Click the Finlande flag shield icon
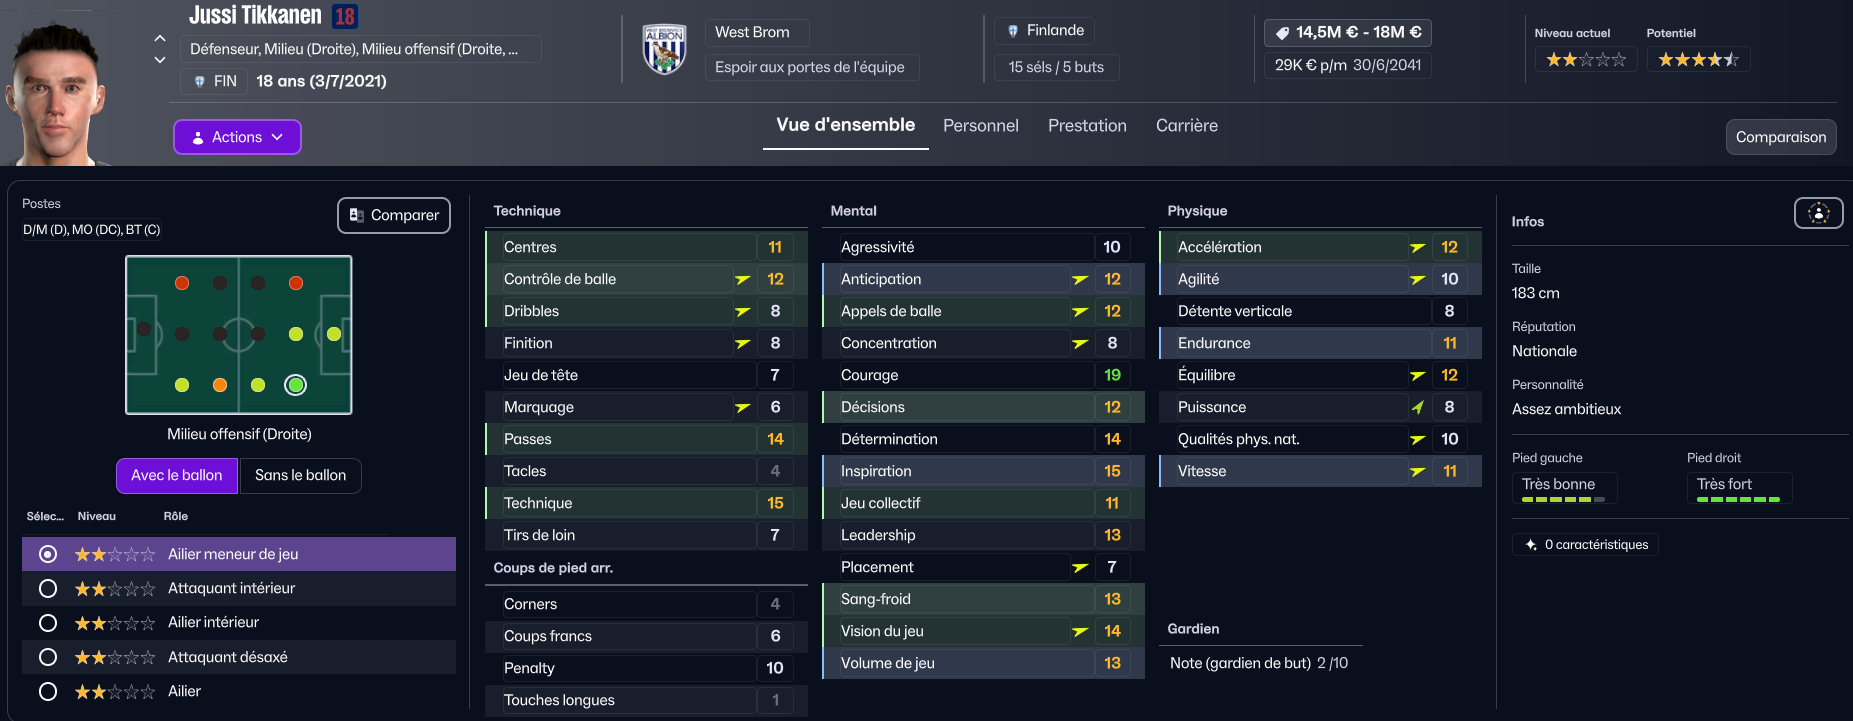The image size is (1853, 721). pyautogui.click(x=1013, y=31)
